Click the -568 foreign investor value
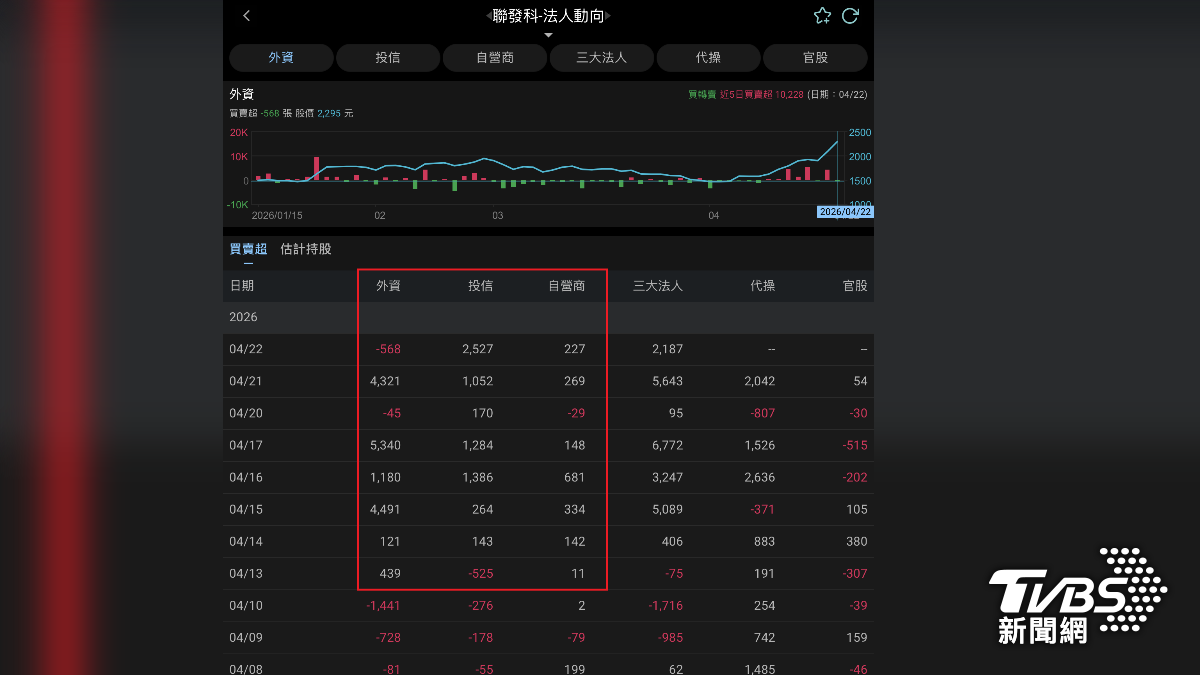Image resolution: width=1200 pixels, height=675 pixels. 388,349
